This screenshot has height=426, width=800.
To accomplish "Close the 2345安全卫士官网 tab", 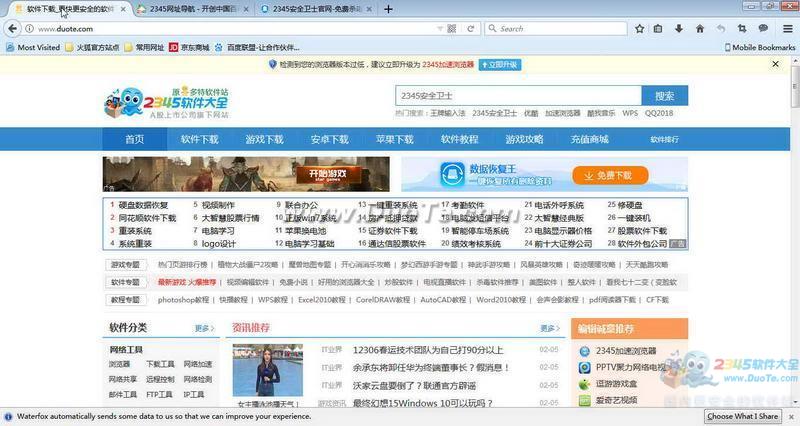I will tap(369, 9).
